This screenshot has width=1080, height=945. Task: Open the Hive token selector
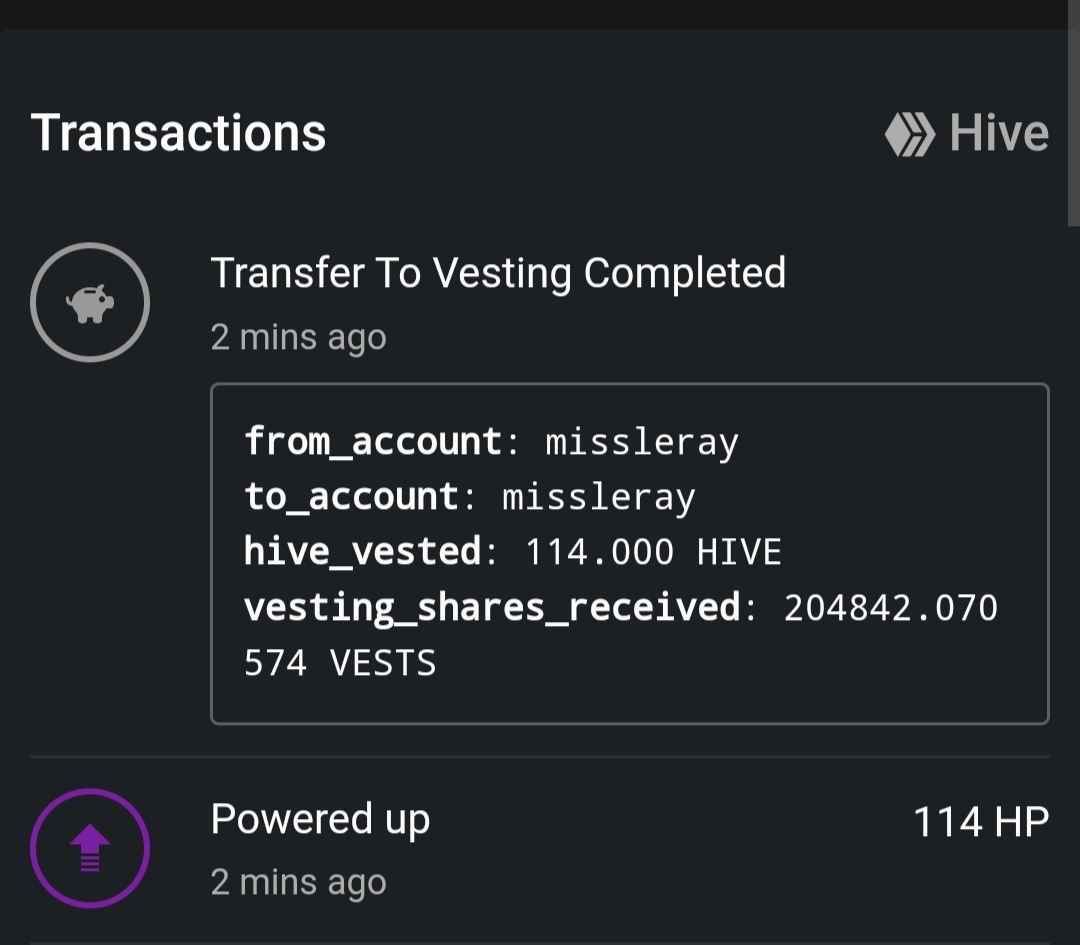tap(966, 134)
